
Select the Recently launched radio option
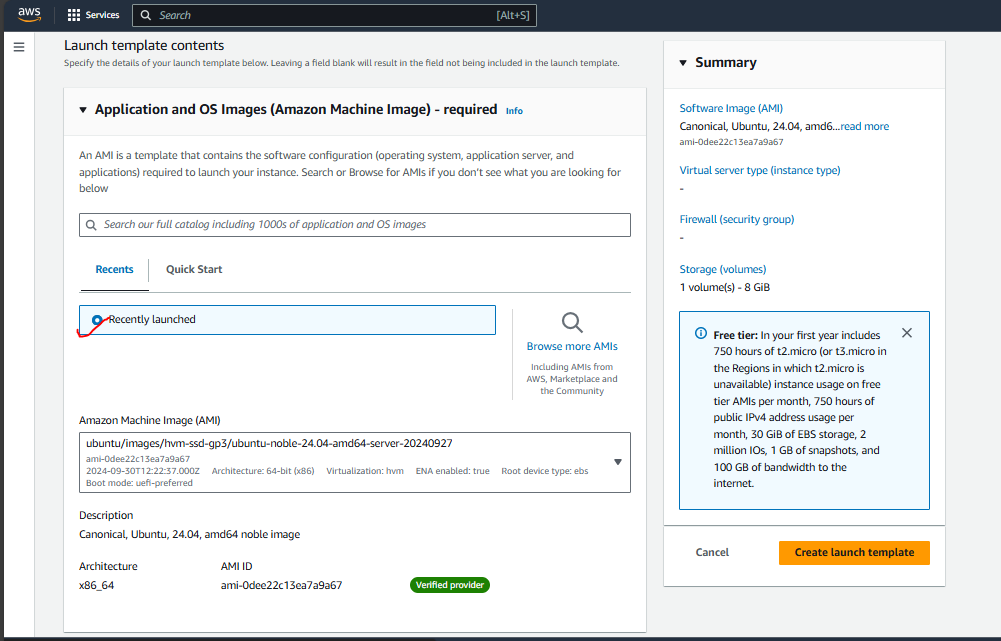point(97,320)
